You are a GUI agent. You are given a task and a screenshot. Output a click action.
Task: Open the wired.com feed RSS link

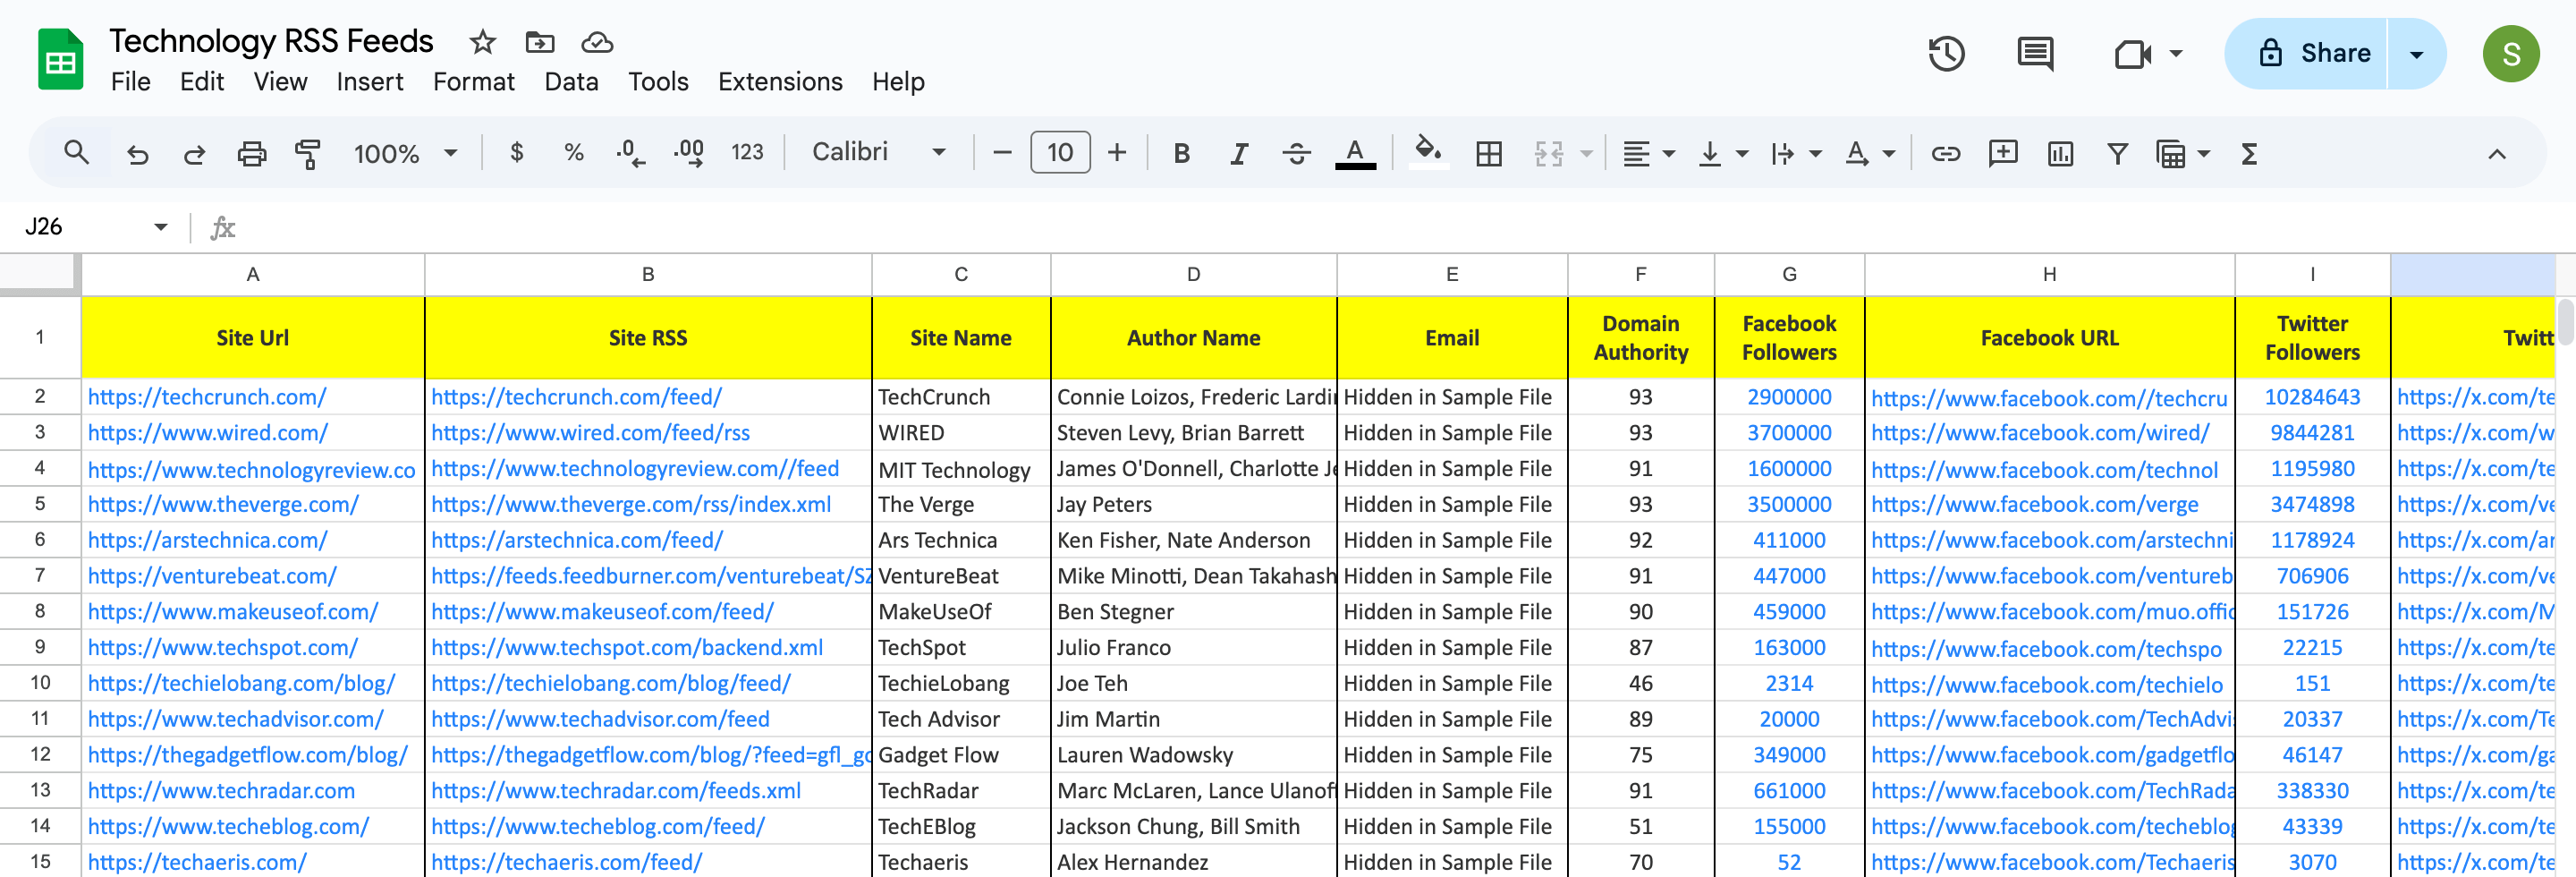tap(590, 433)
